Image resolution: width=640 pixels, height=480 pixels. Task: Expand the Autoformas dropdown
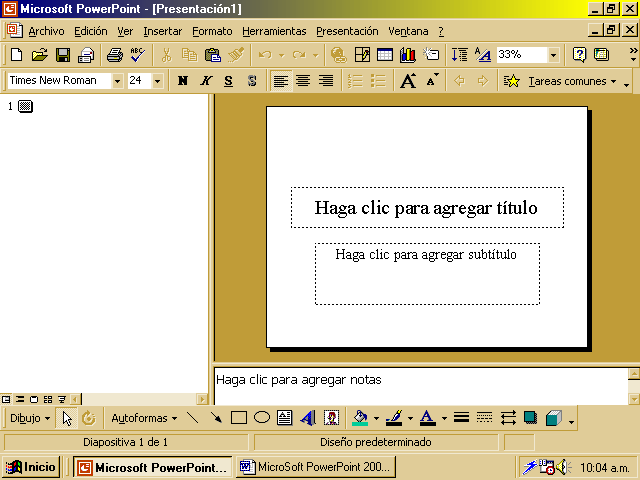point(144,418)
